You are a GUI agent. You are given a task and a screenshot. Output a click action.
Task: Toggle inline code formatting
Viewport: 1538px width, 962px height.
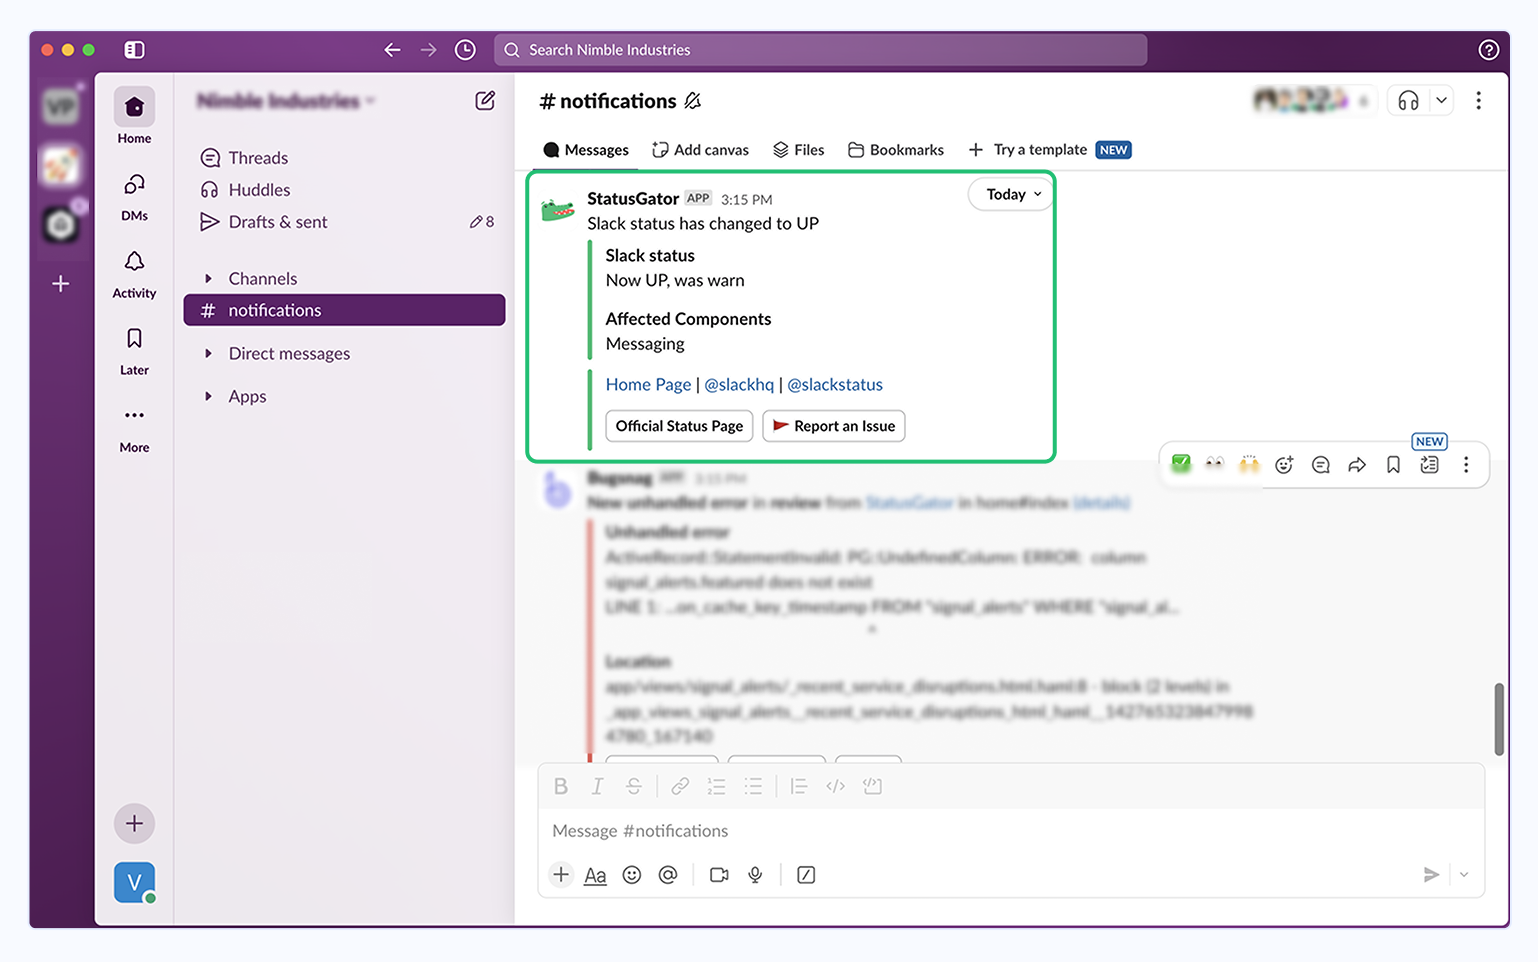point(835,786)
